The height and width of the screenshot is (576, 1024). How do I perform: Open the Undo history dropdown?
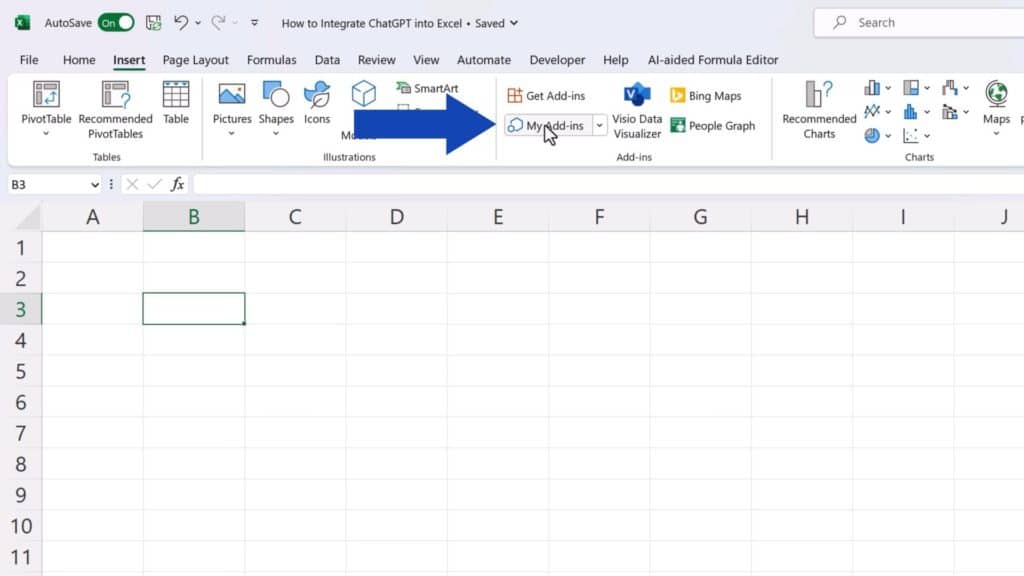198,23
